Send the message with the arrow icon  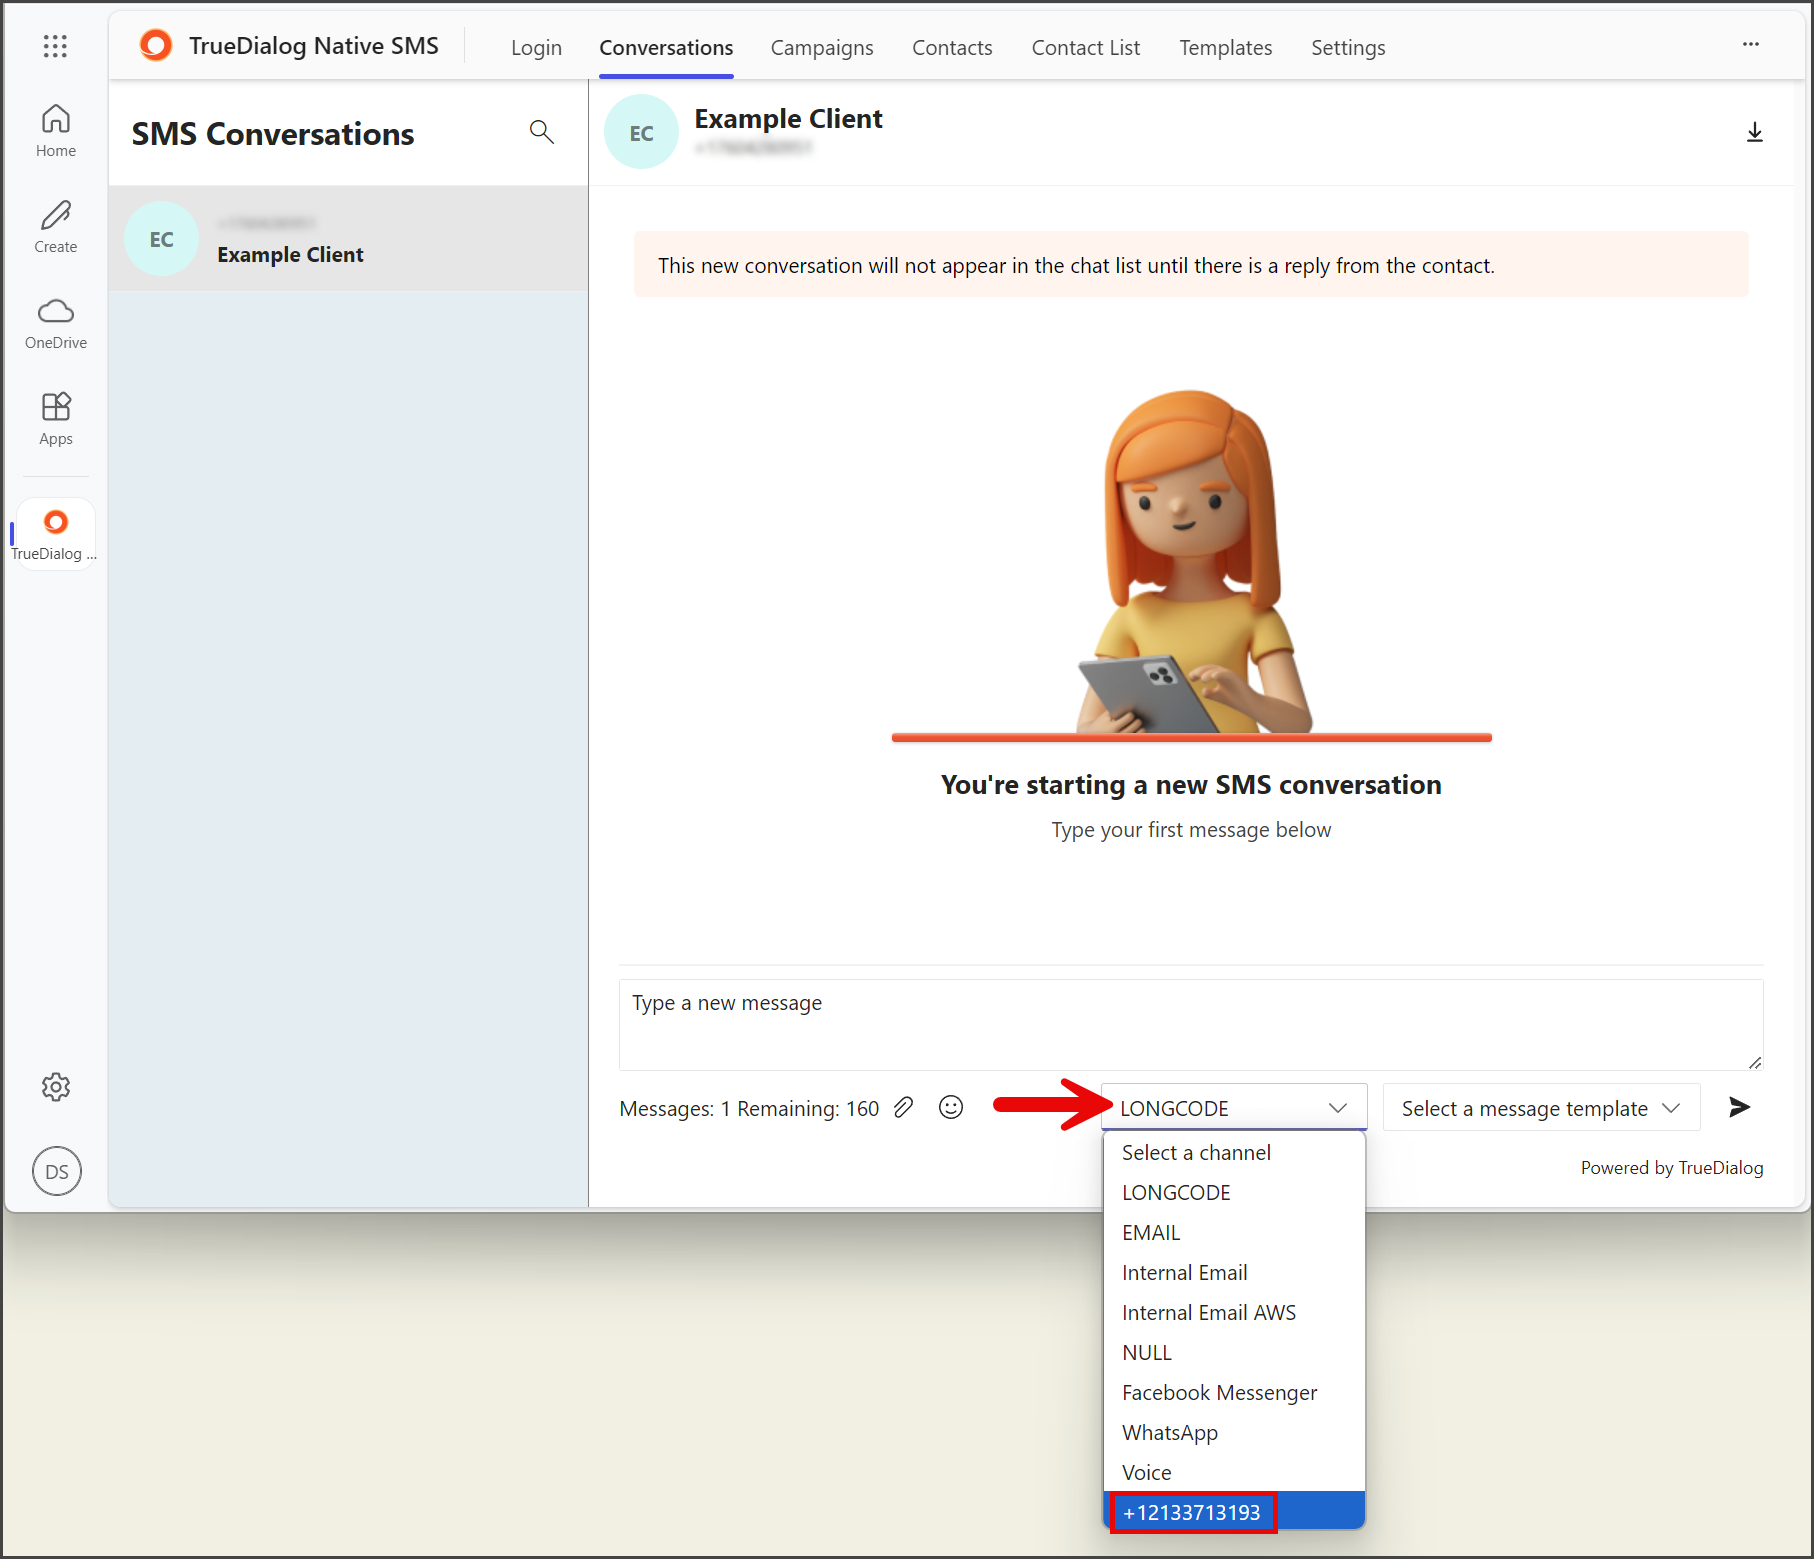[x=1739, y=1107]
